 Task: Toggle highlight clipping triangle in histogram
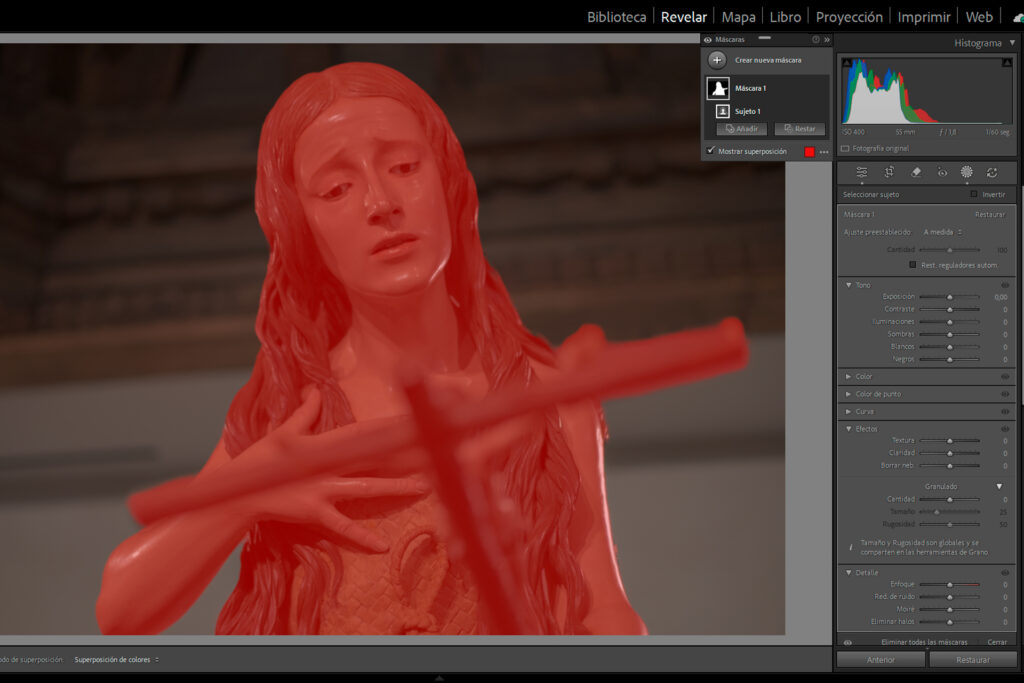click(1006, 63)
